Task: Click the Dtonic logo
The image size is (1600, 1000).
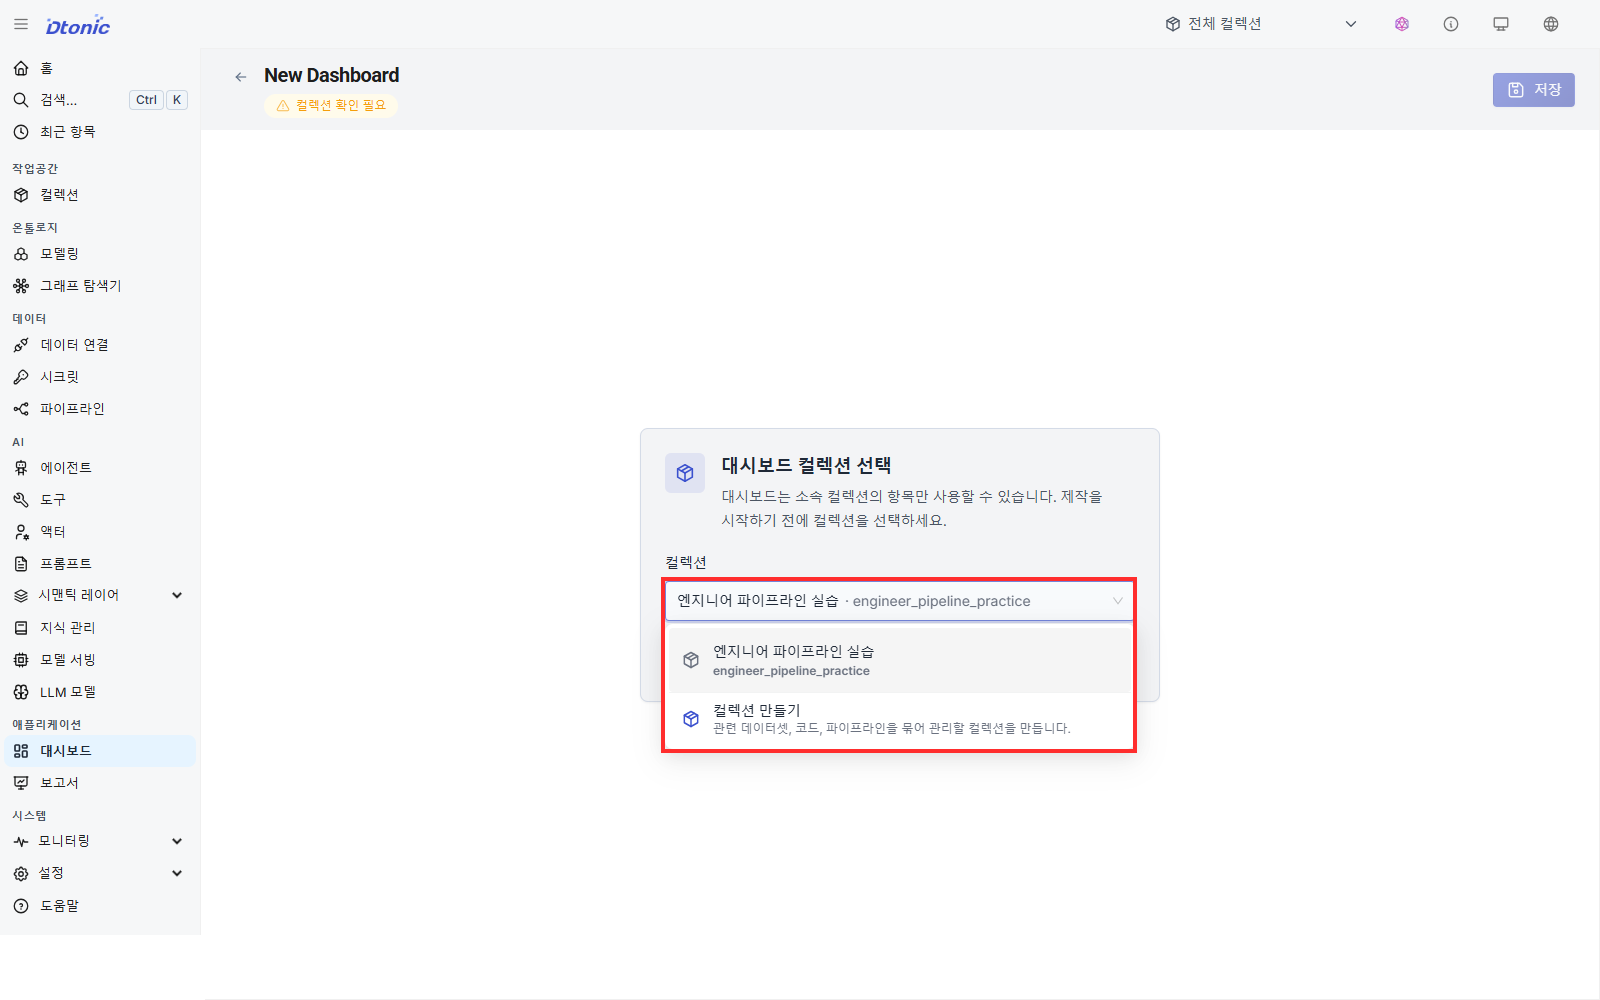Action: pos(78,26)
